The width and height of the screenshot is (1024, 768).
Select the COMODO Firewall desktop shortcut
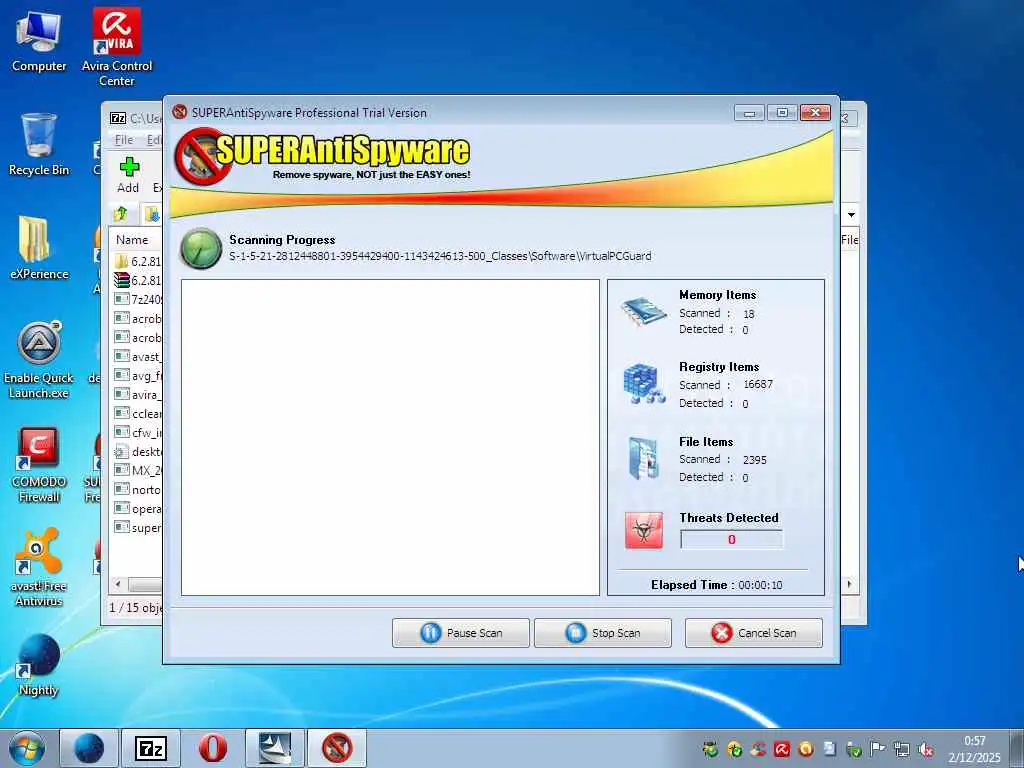39,465
